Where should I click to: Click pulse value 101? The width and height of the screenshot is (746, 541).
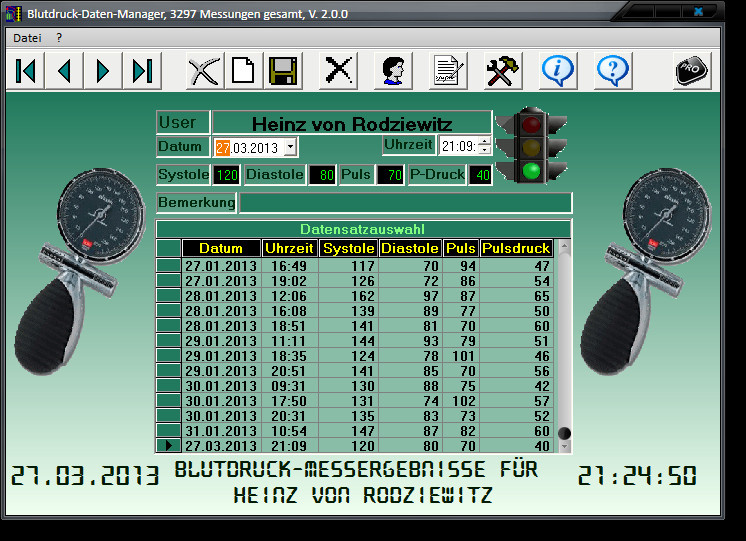point(463,356)
